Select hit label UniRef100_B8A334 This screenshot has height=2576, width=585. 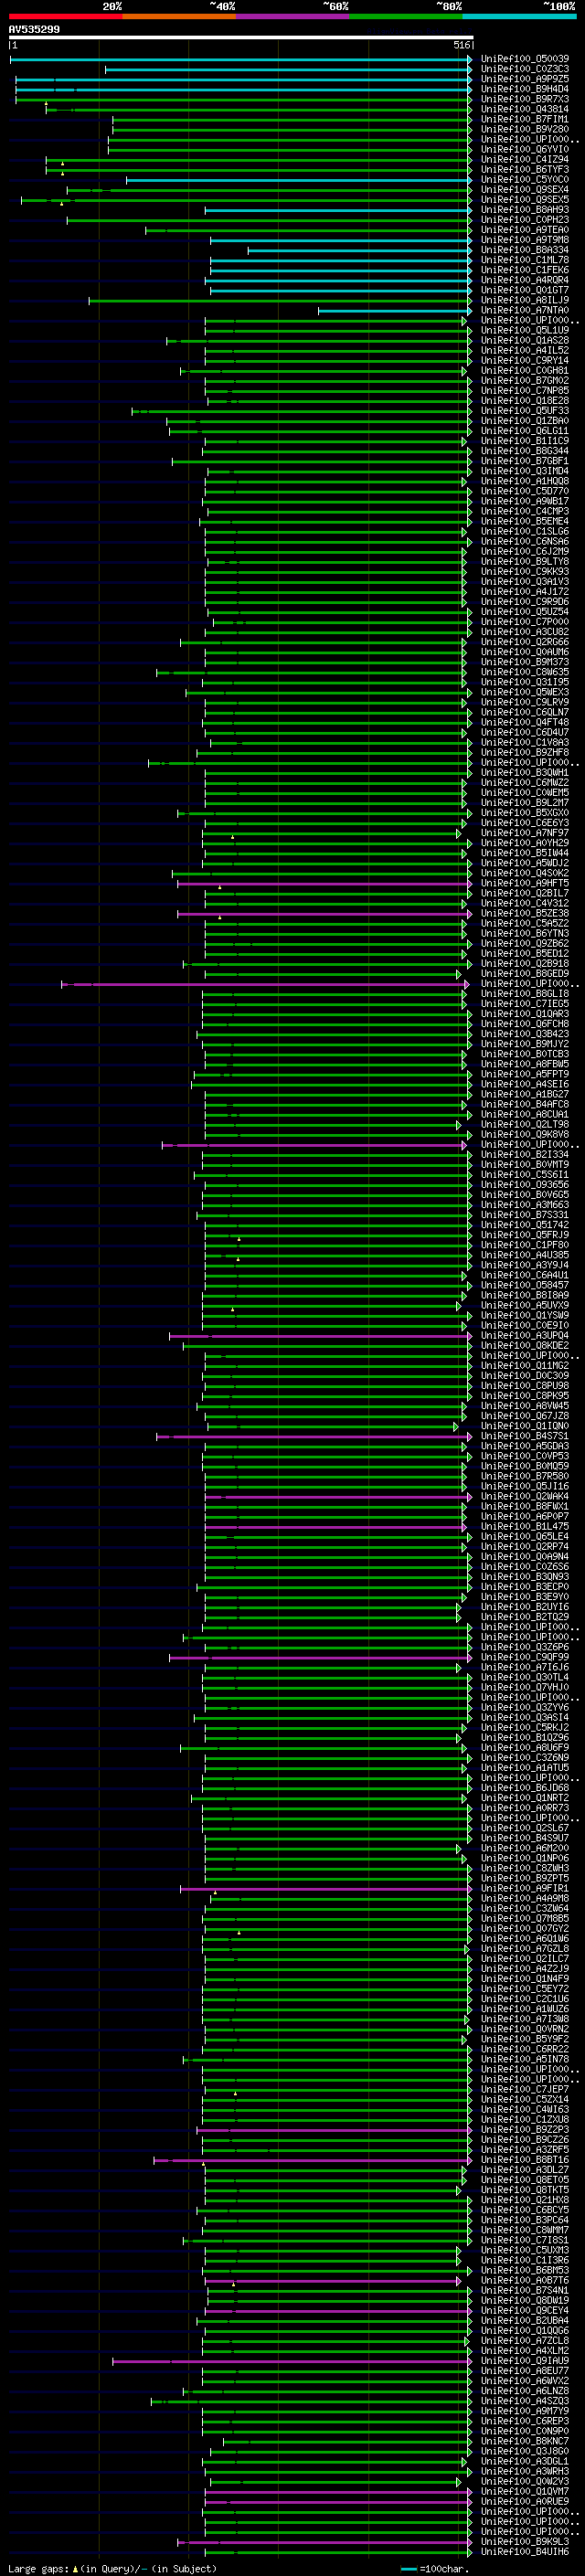(x=525, y=250)
